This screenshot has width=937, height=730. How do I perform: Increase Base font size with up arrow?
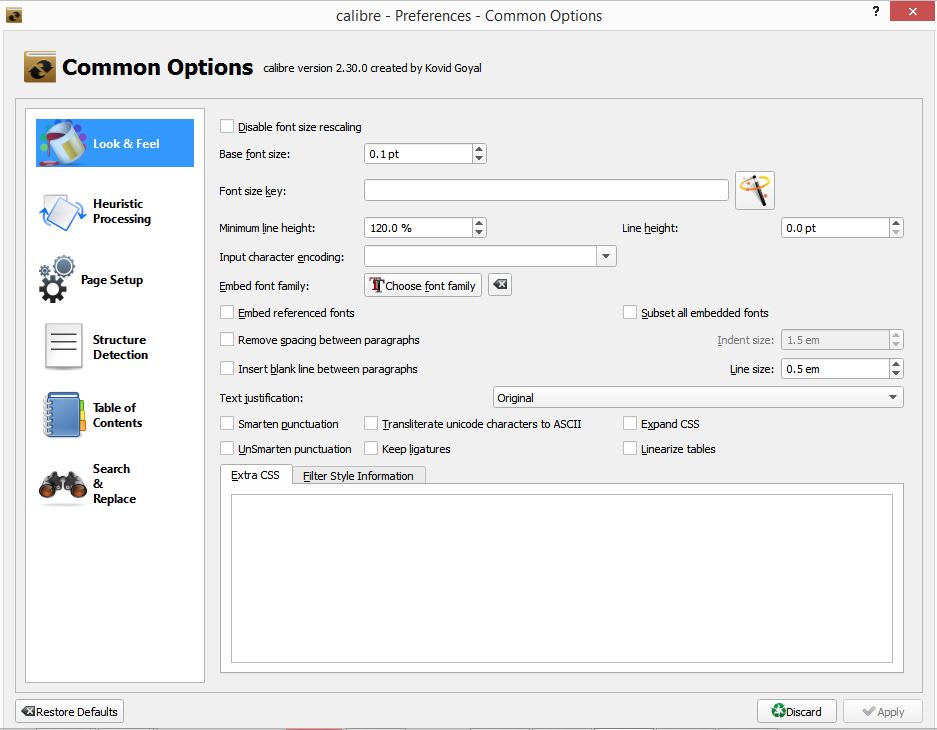coord(479,149)
